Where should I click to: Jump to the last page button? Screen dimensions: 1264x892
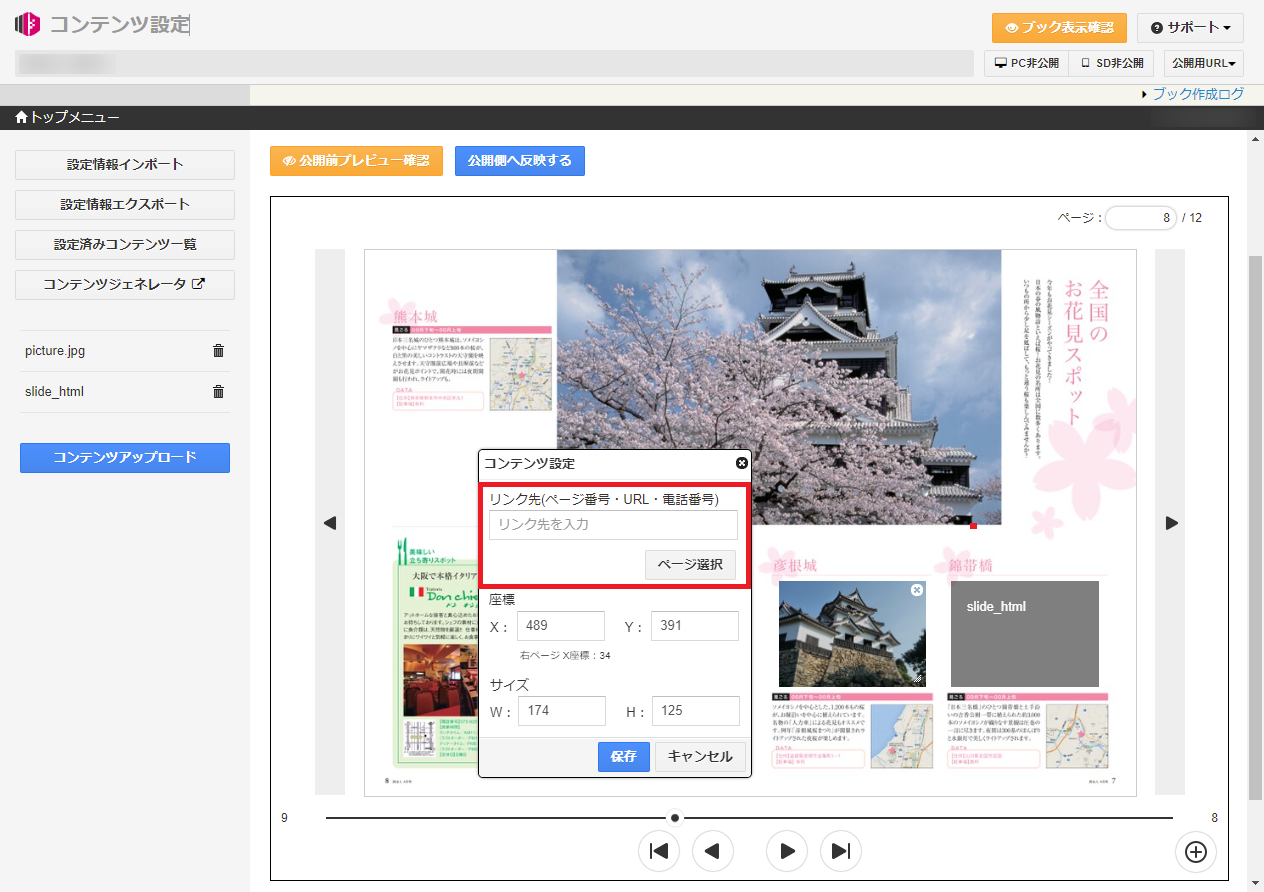coord(841,851)
